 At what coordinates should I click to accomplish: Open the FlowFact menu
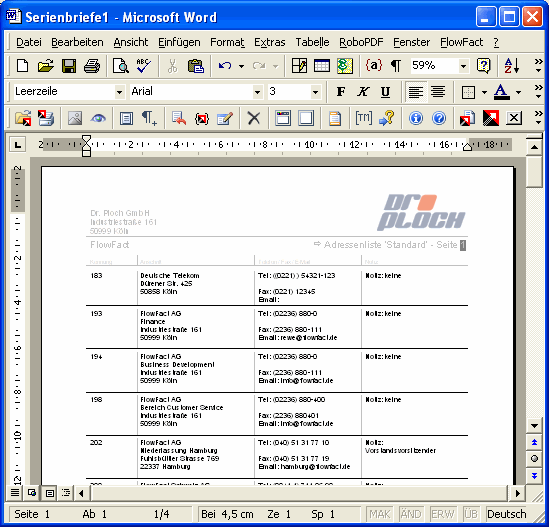(x=461, y=42)
